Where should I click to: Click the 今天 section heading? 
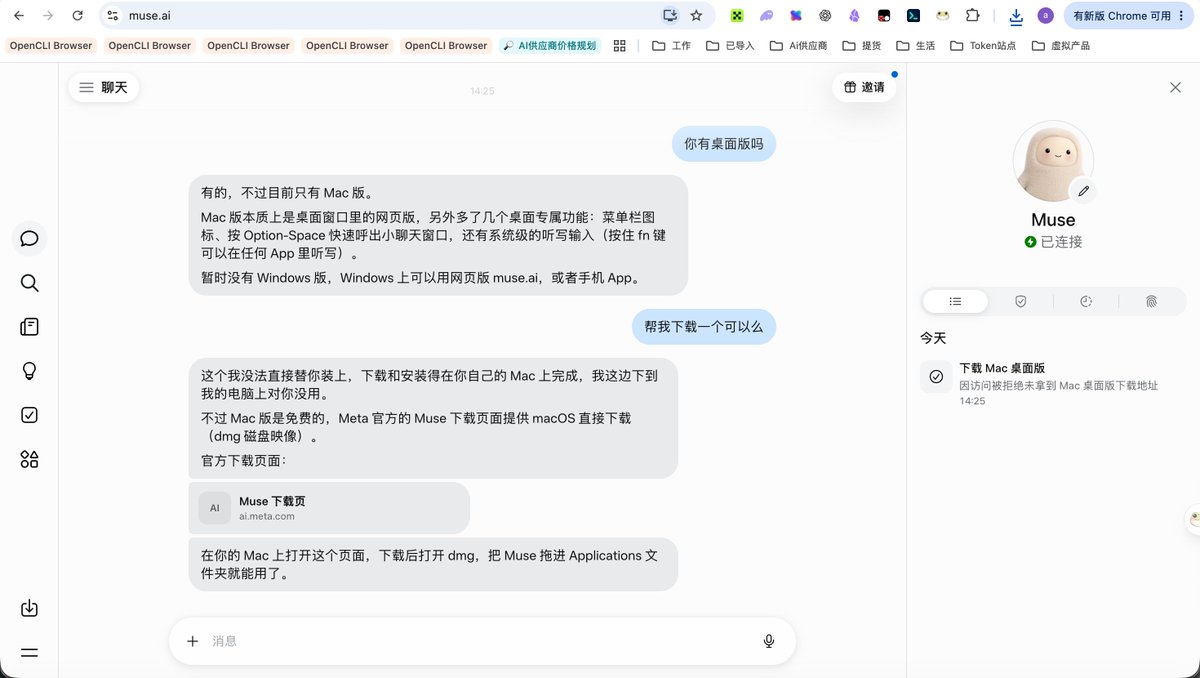click(x=933, y=338)
